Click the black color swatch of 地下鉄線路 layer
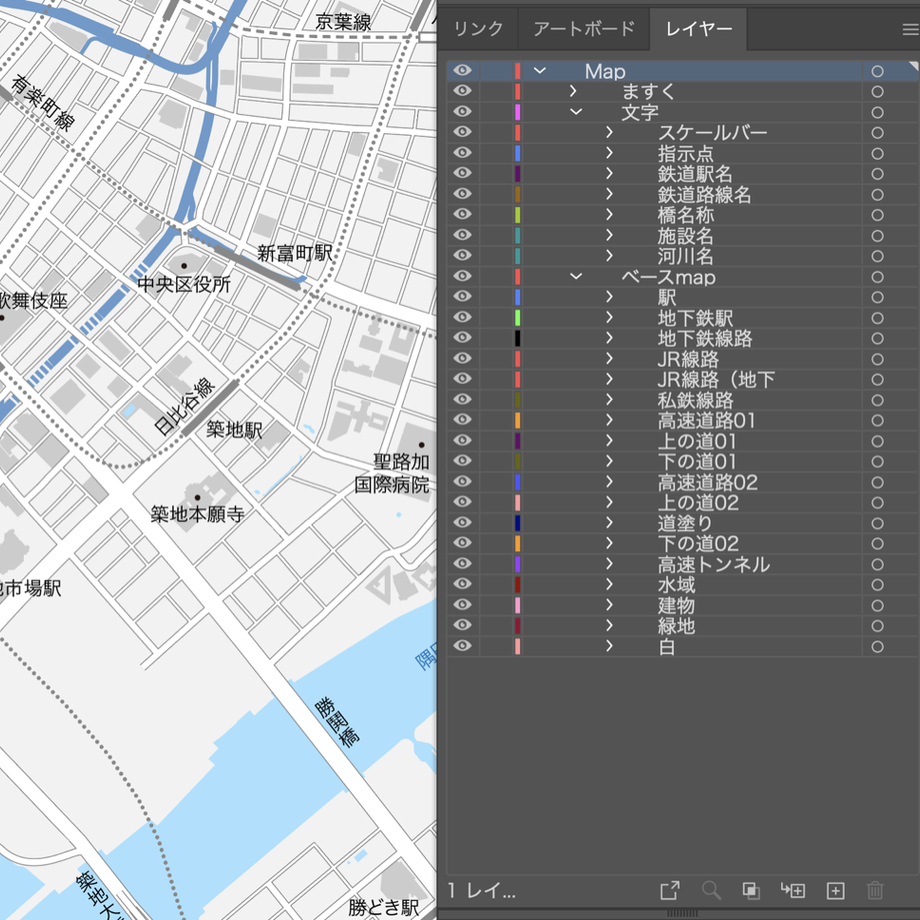Viewport: 920px width, 920px height. pos(518,338)
